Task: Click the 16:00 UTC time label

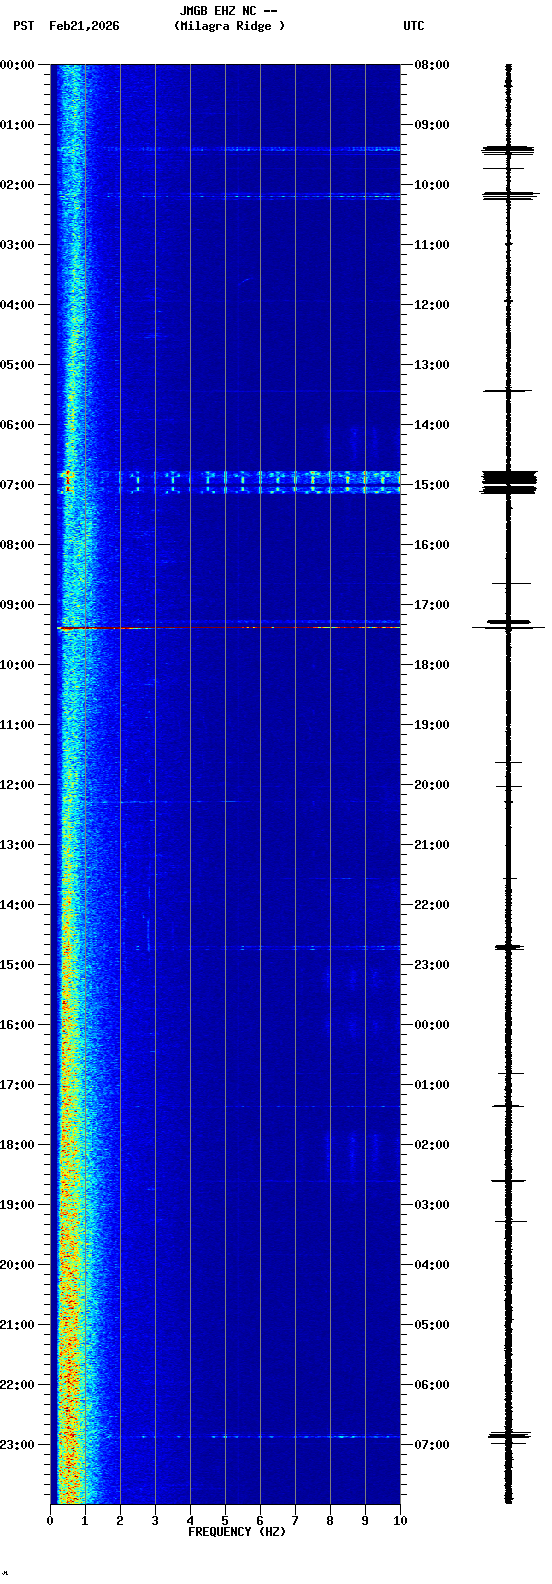Action: pos(432,545)
